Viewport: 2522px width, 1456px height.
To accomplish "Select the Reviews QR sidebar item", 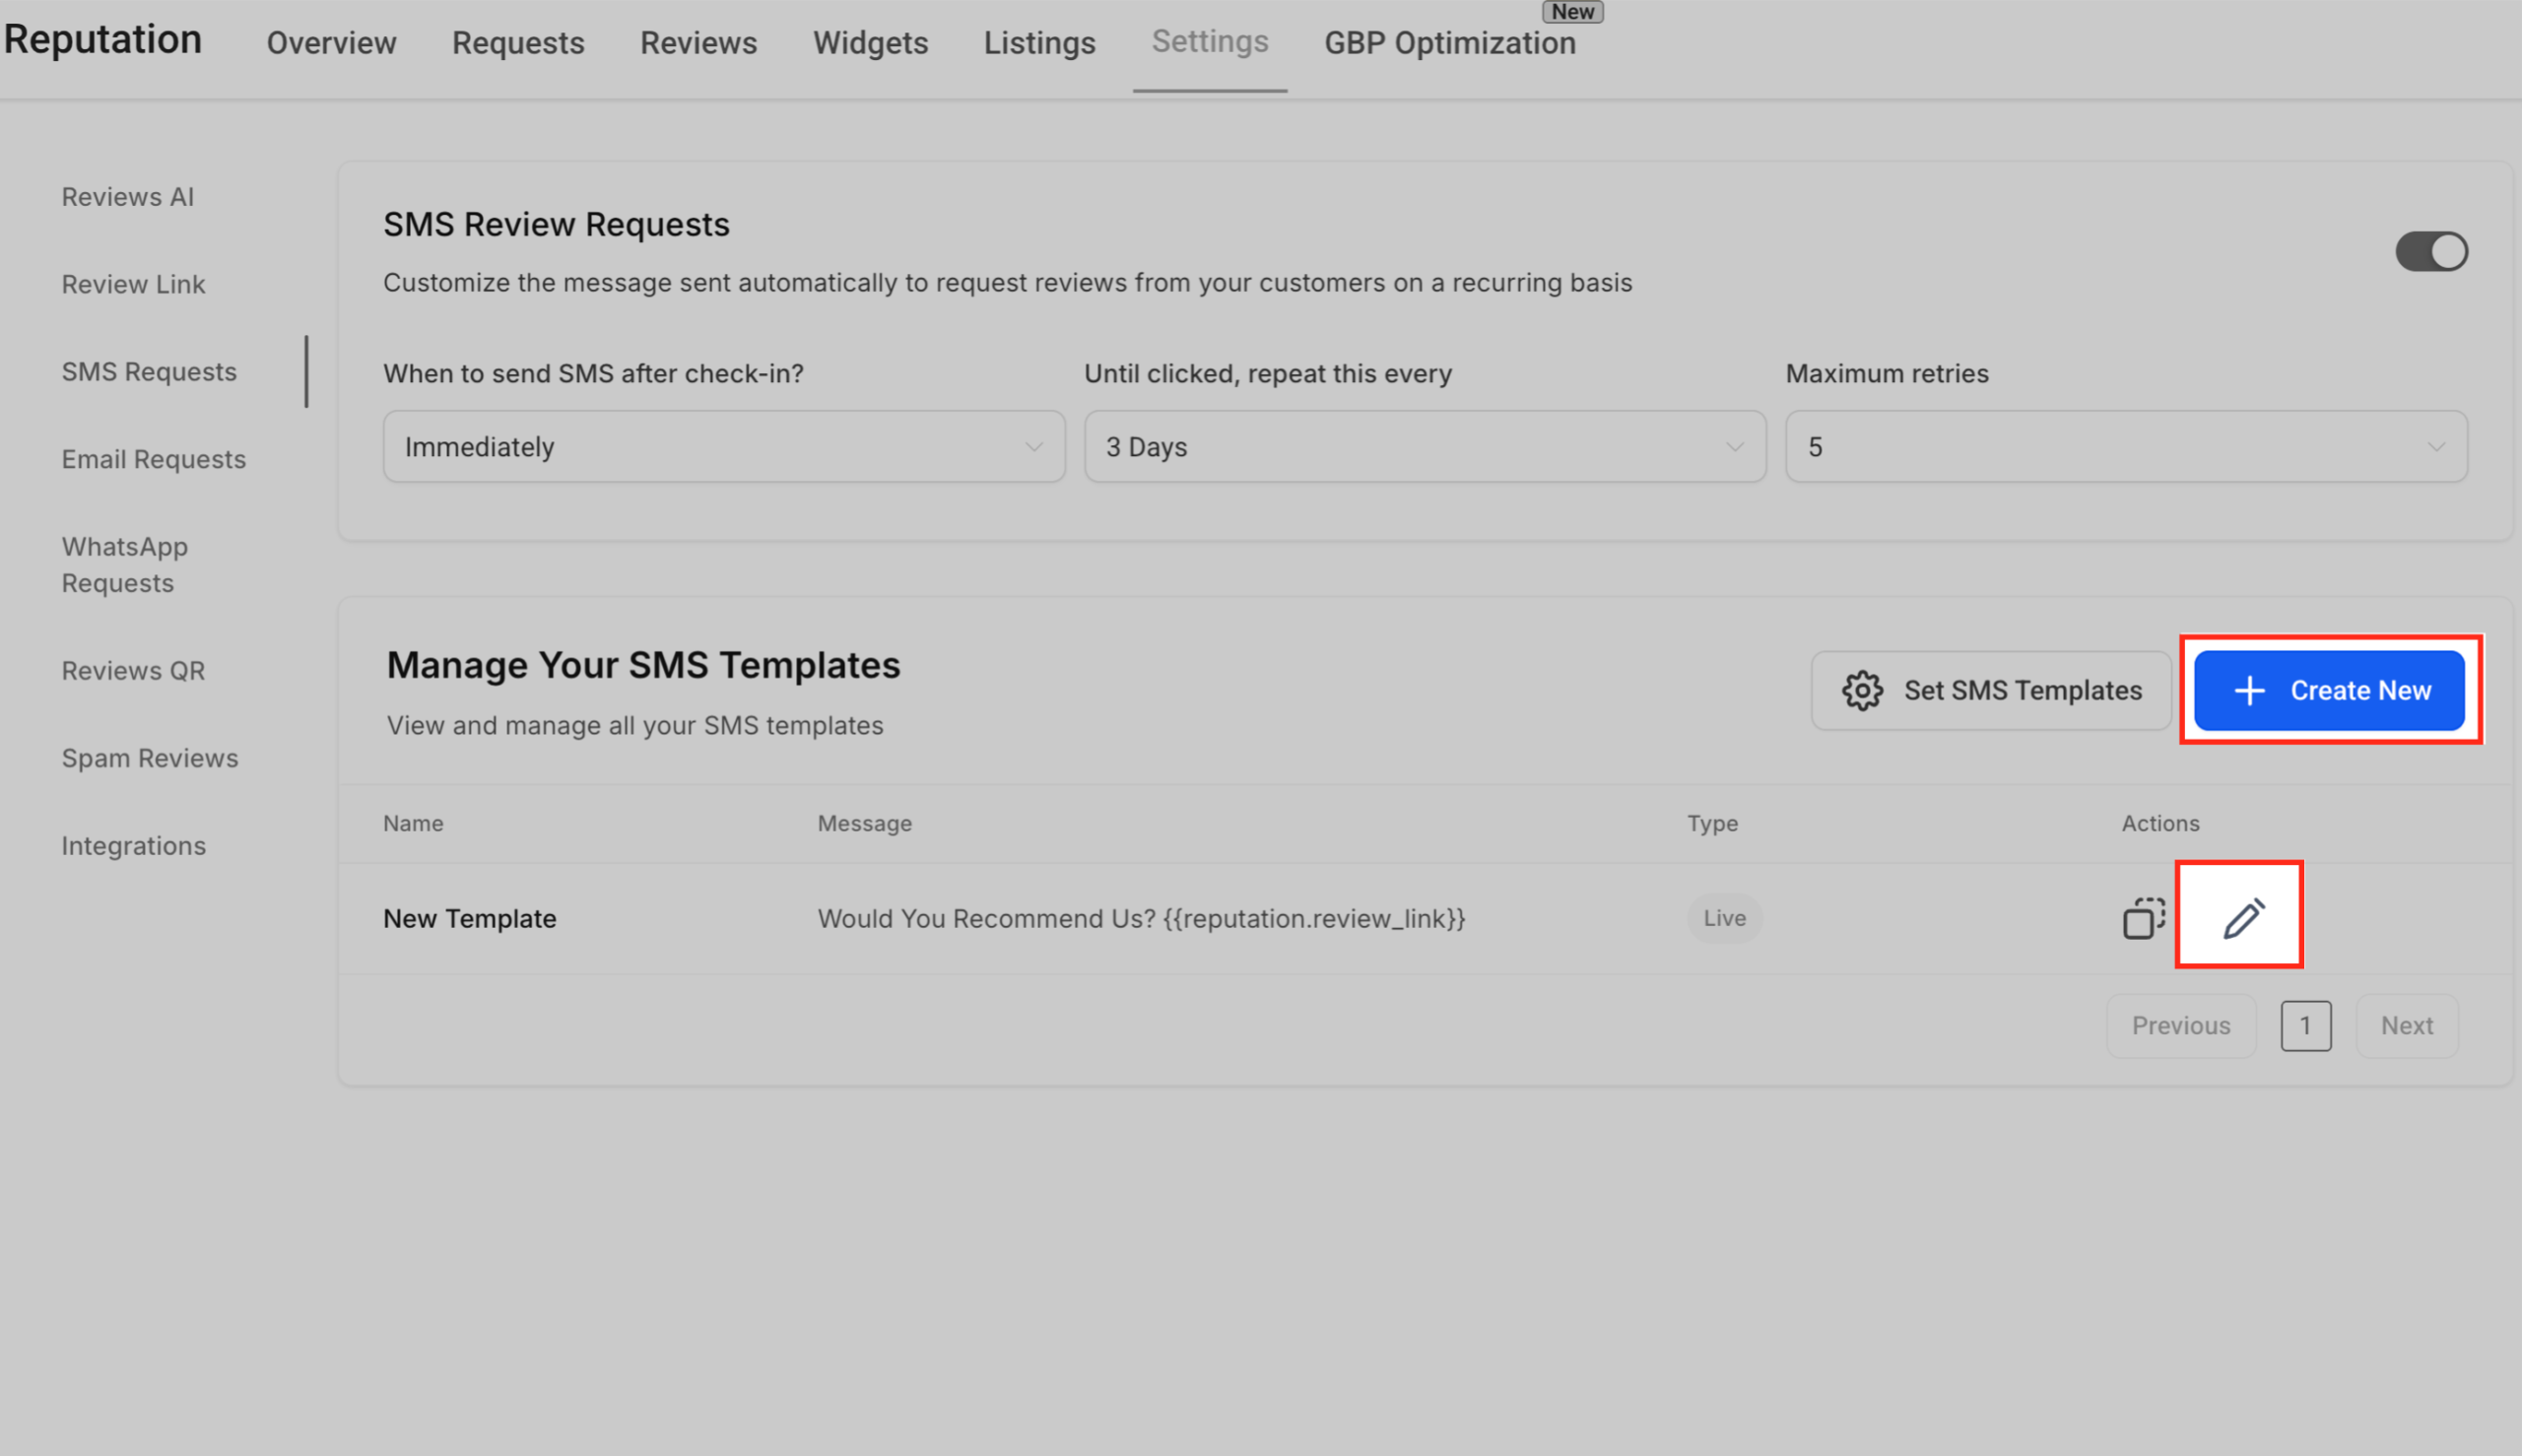I will 133,671.
